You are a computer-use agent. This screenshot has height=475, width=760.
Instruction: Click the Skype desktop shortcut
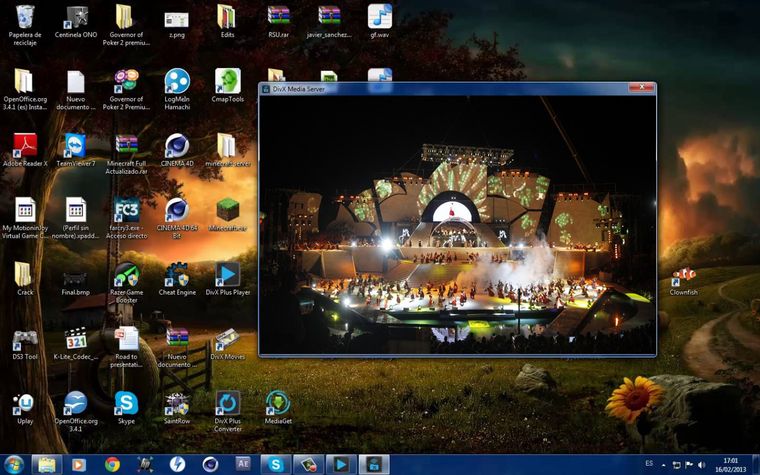(x=126, y=403)
